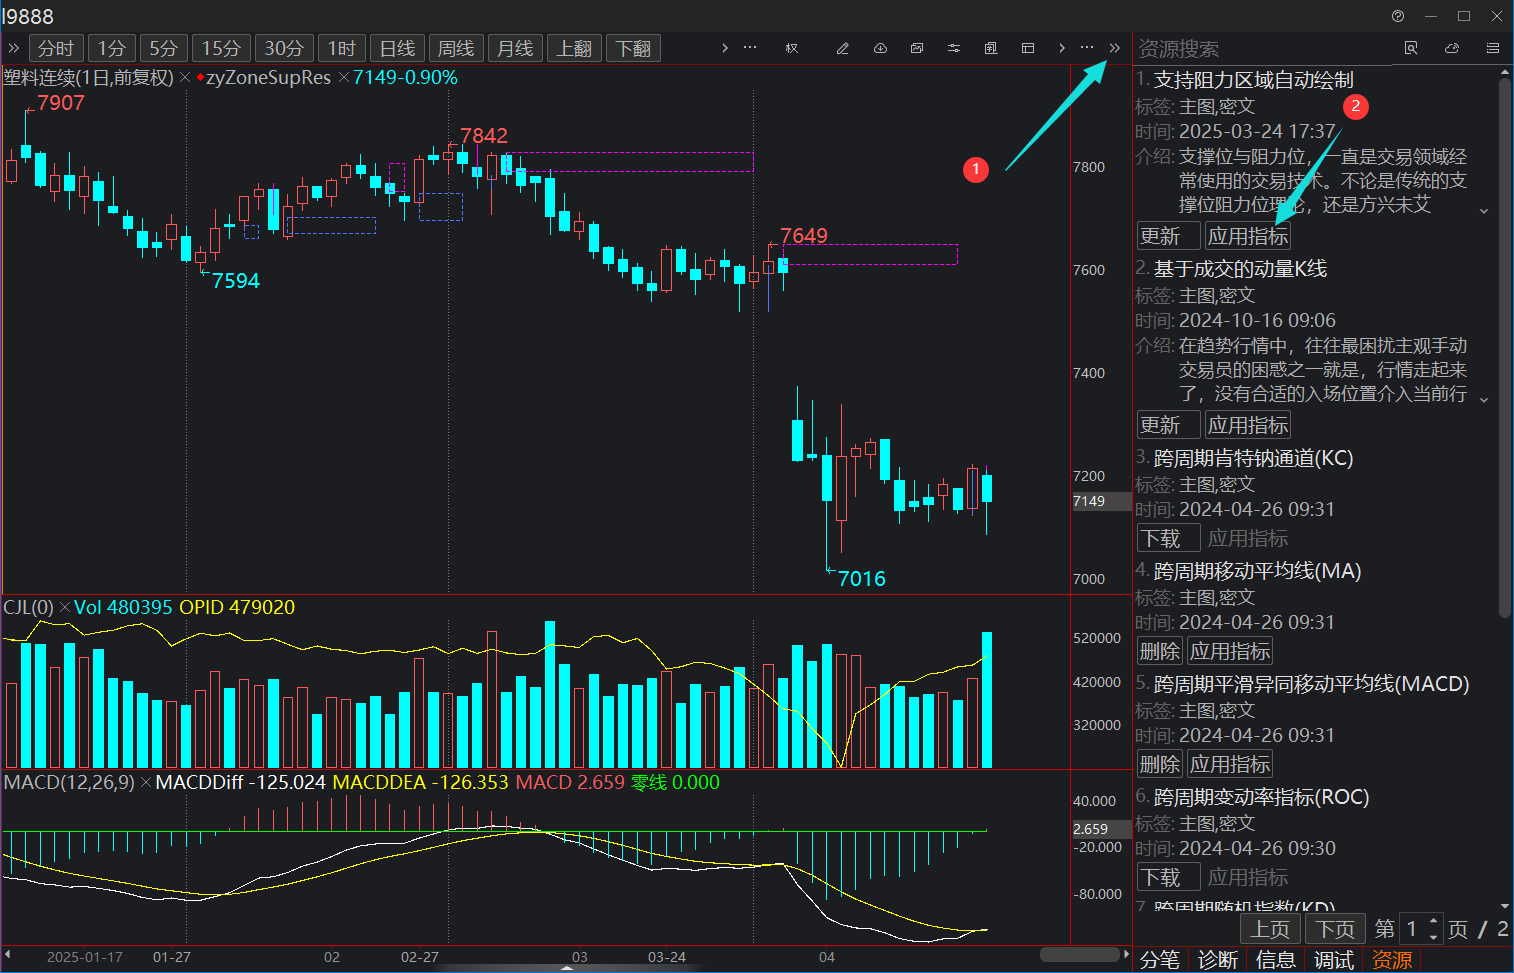Screen dimensions: 1514x973
Task: Click 应用指标 for 跨周期移动平均线(MA)
Action: (x=1230, y=651)
